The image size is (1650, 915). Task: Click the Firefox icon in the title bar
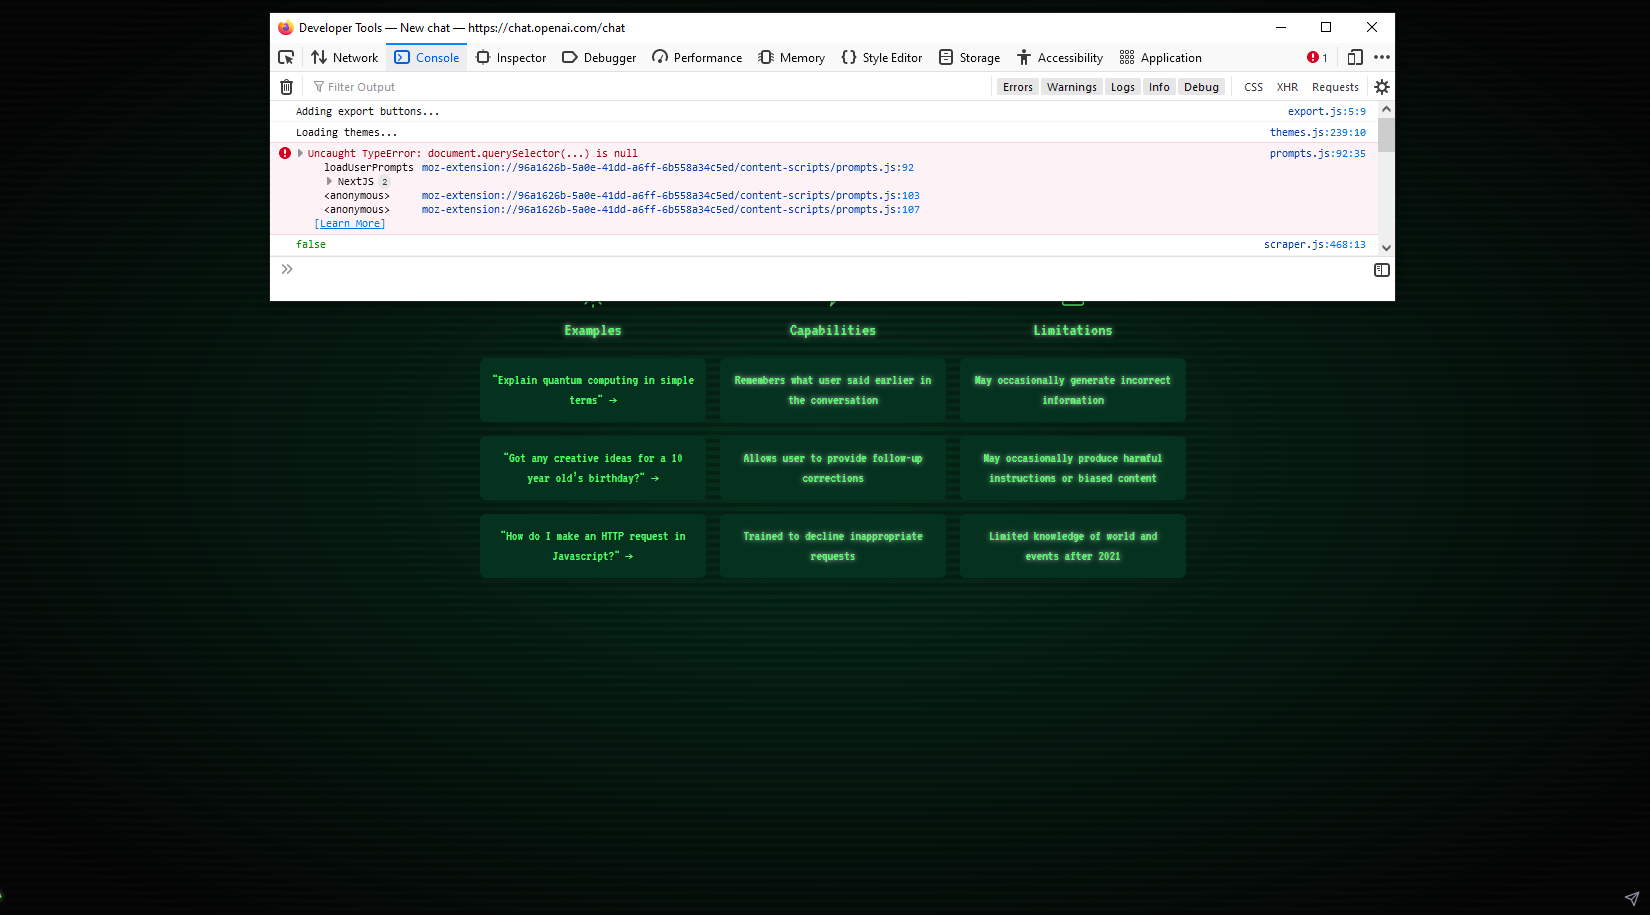point(286,27)
